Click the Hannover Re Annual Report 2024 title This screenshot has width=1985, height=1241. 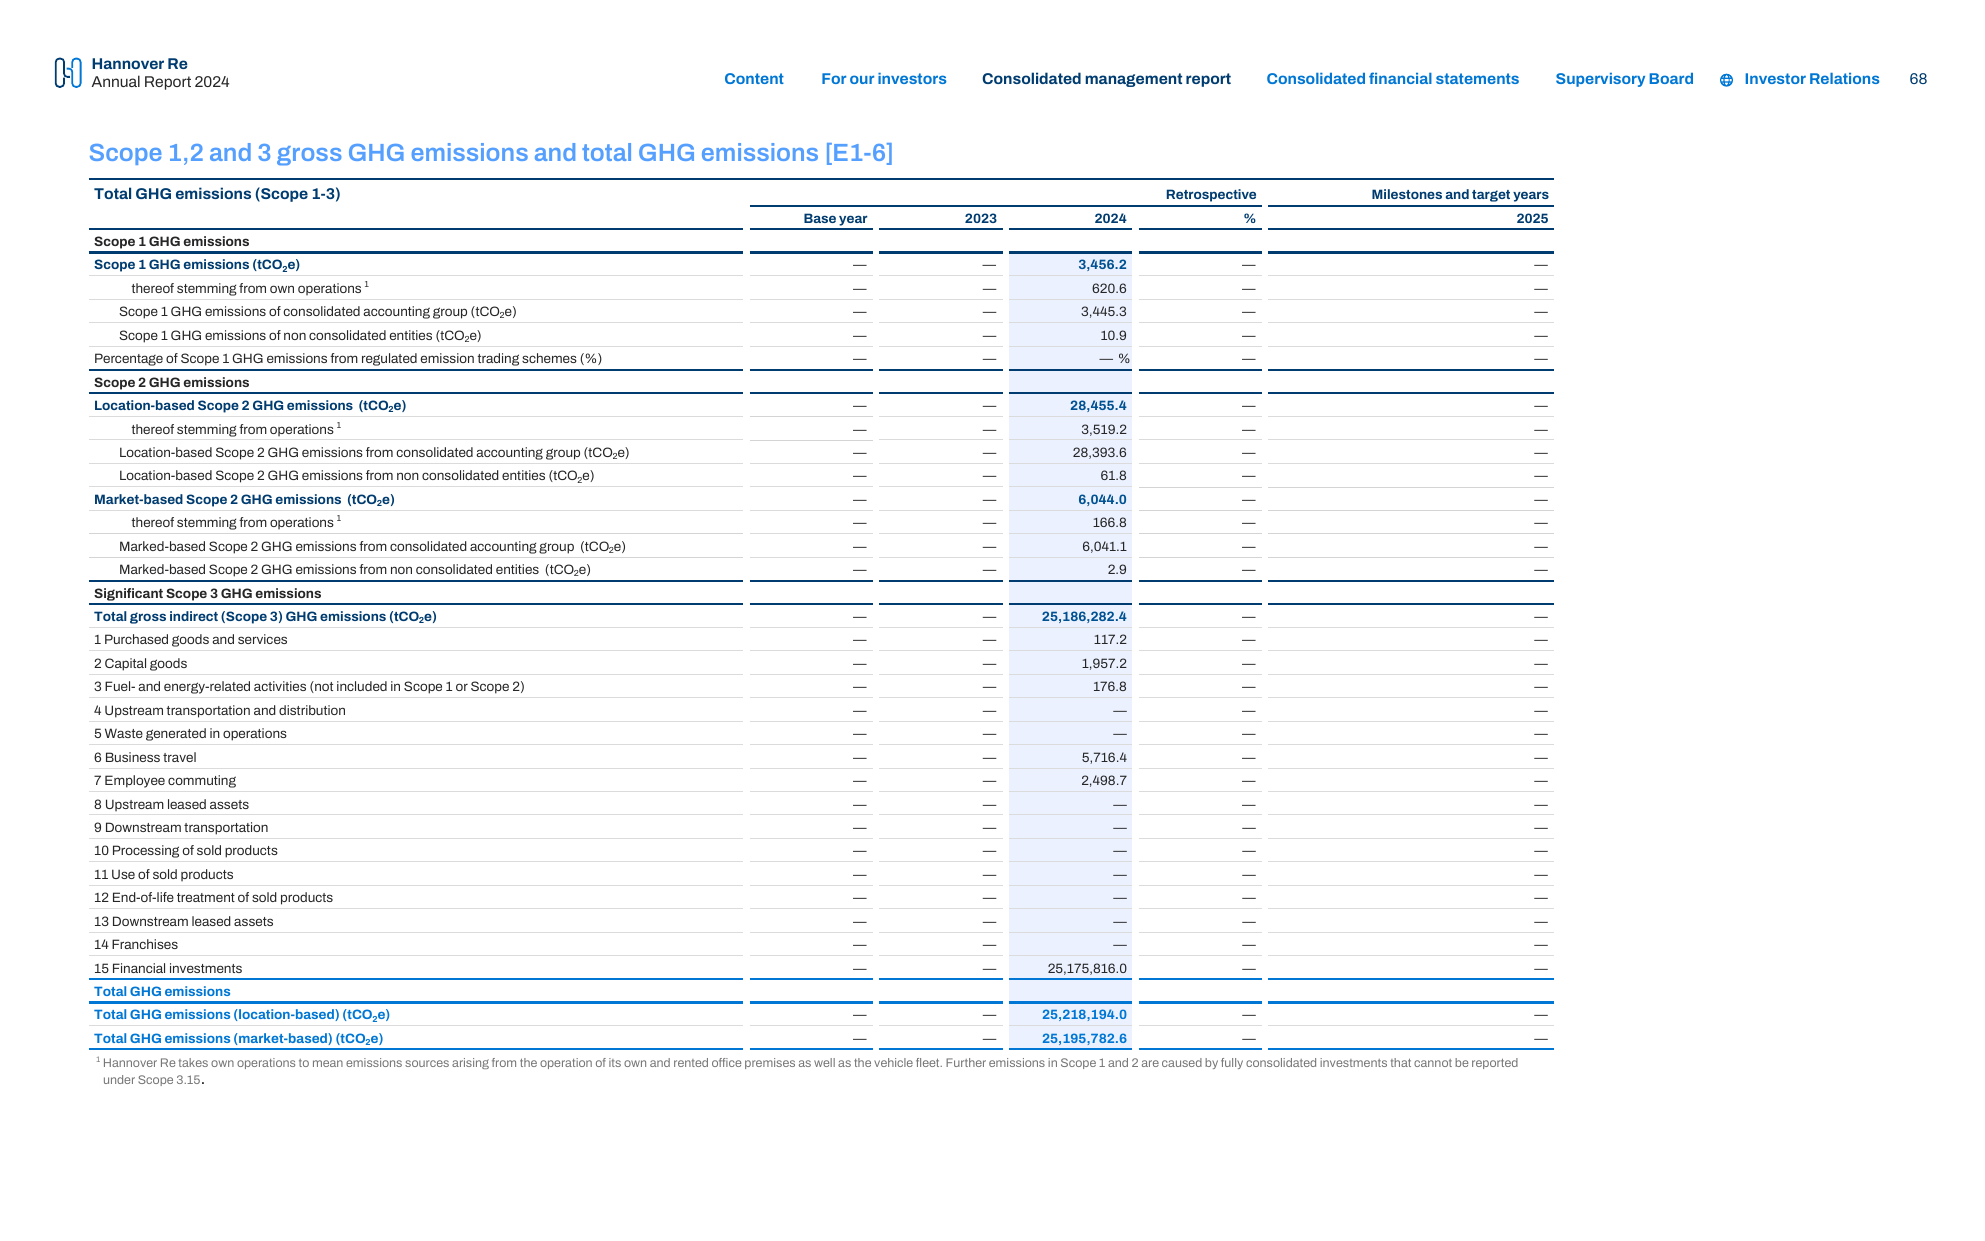[160, 73]
